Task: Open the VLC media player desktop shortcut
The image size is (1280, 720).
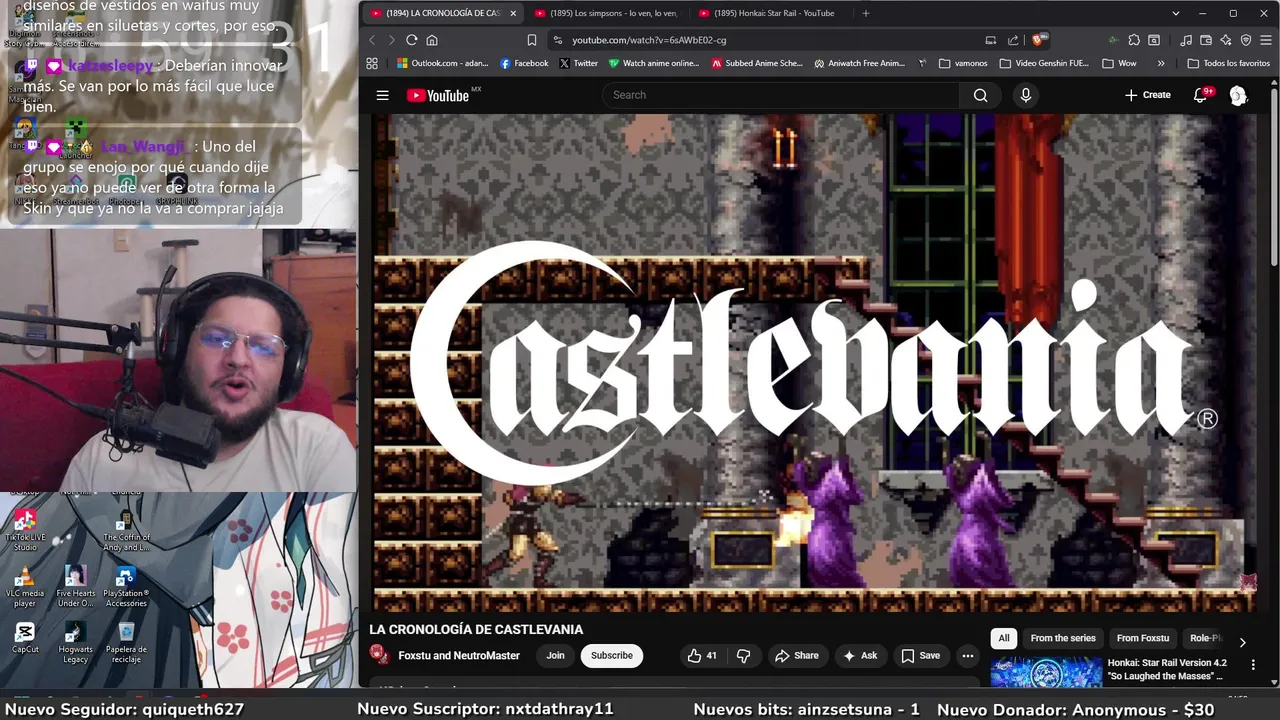Action: coord(24,587)
